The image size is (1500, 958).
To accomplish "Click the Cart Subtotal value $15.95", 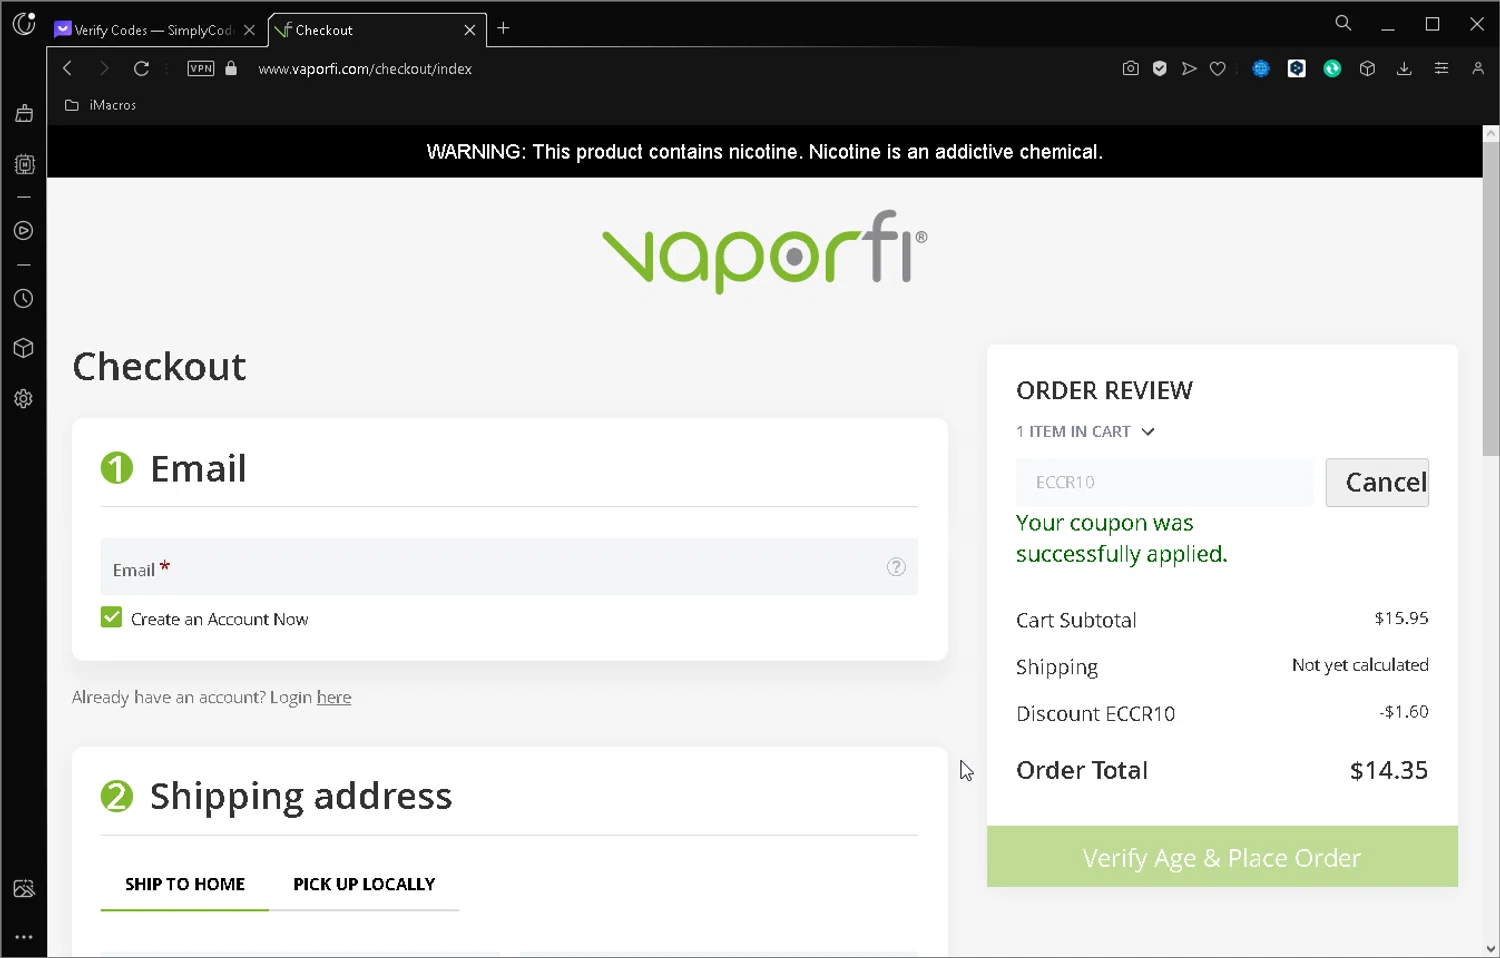I will (x=1401, y=618).
